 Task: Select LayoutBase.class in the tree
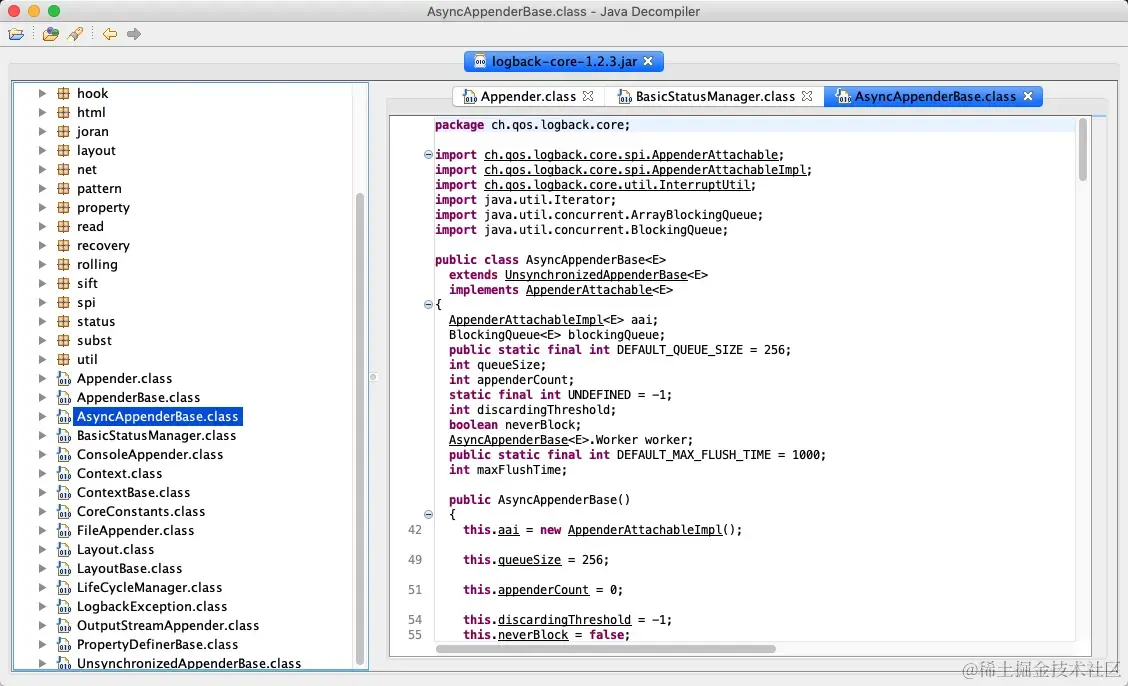click(x=129, y=569)
